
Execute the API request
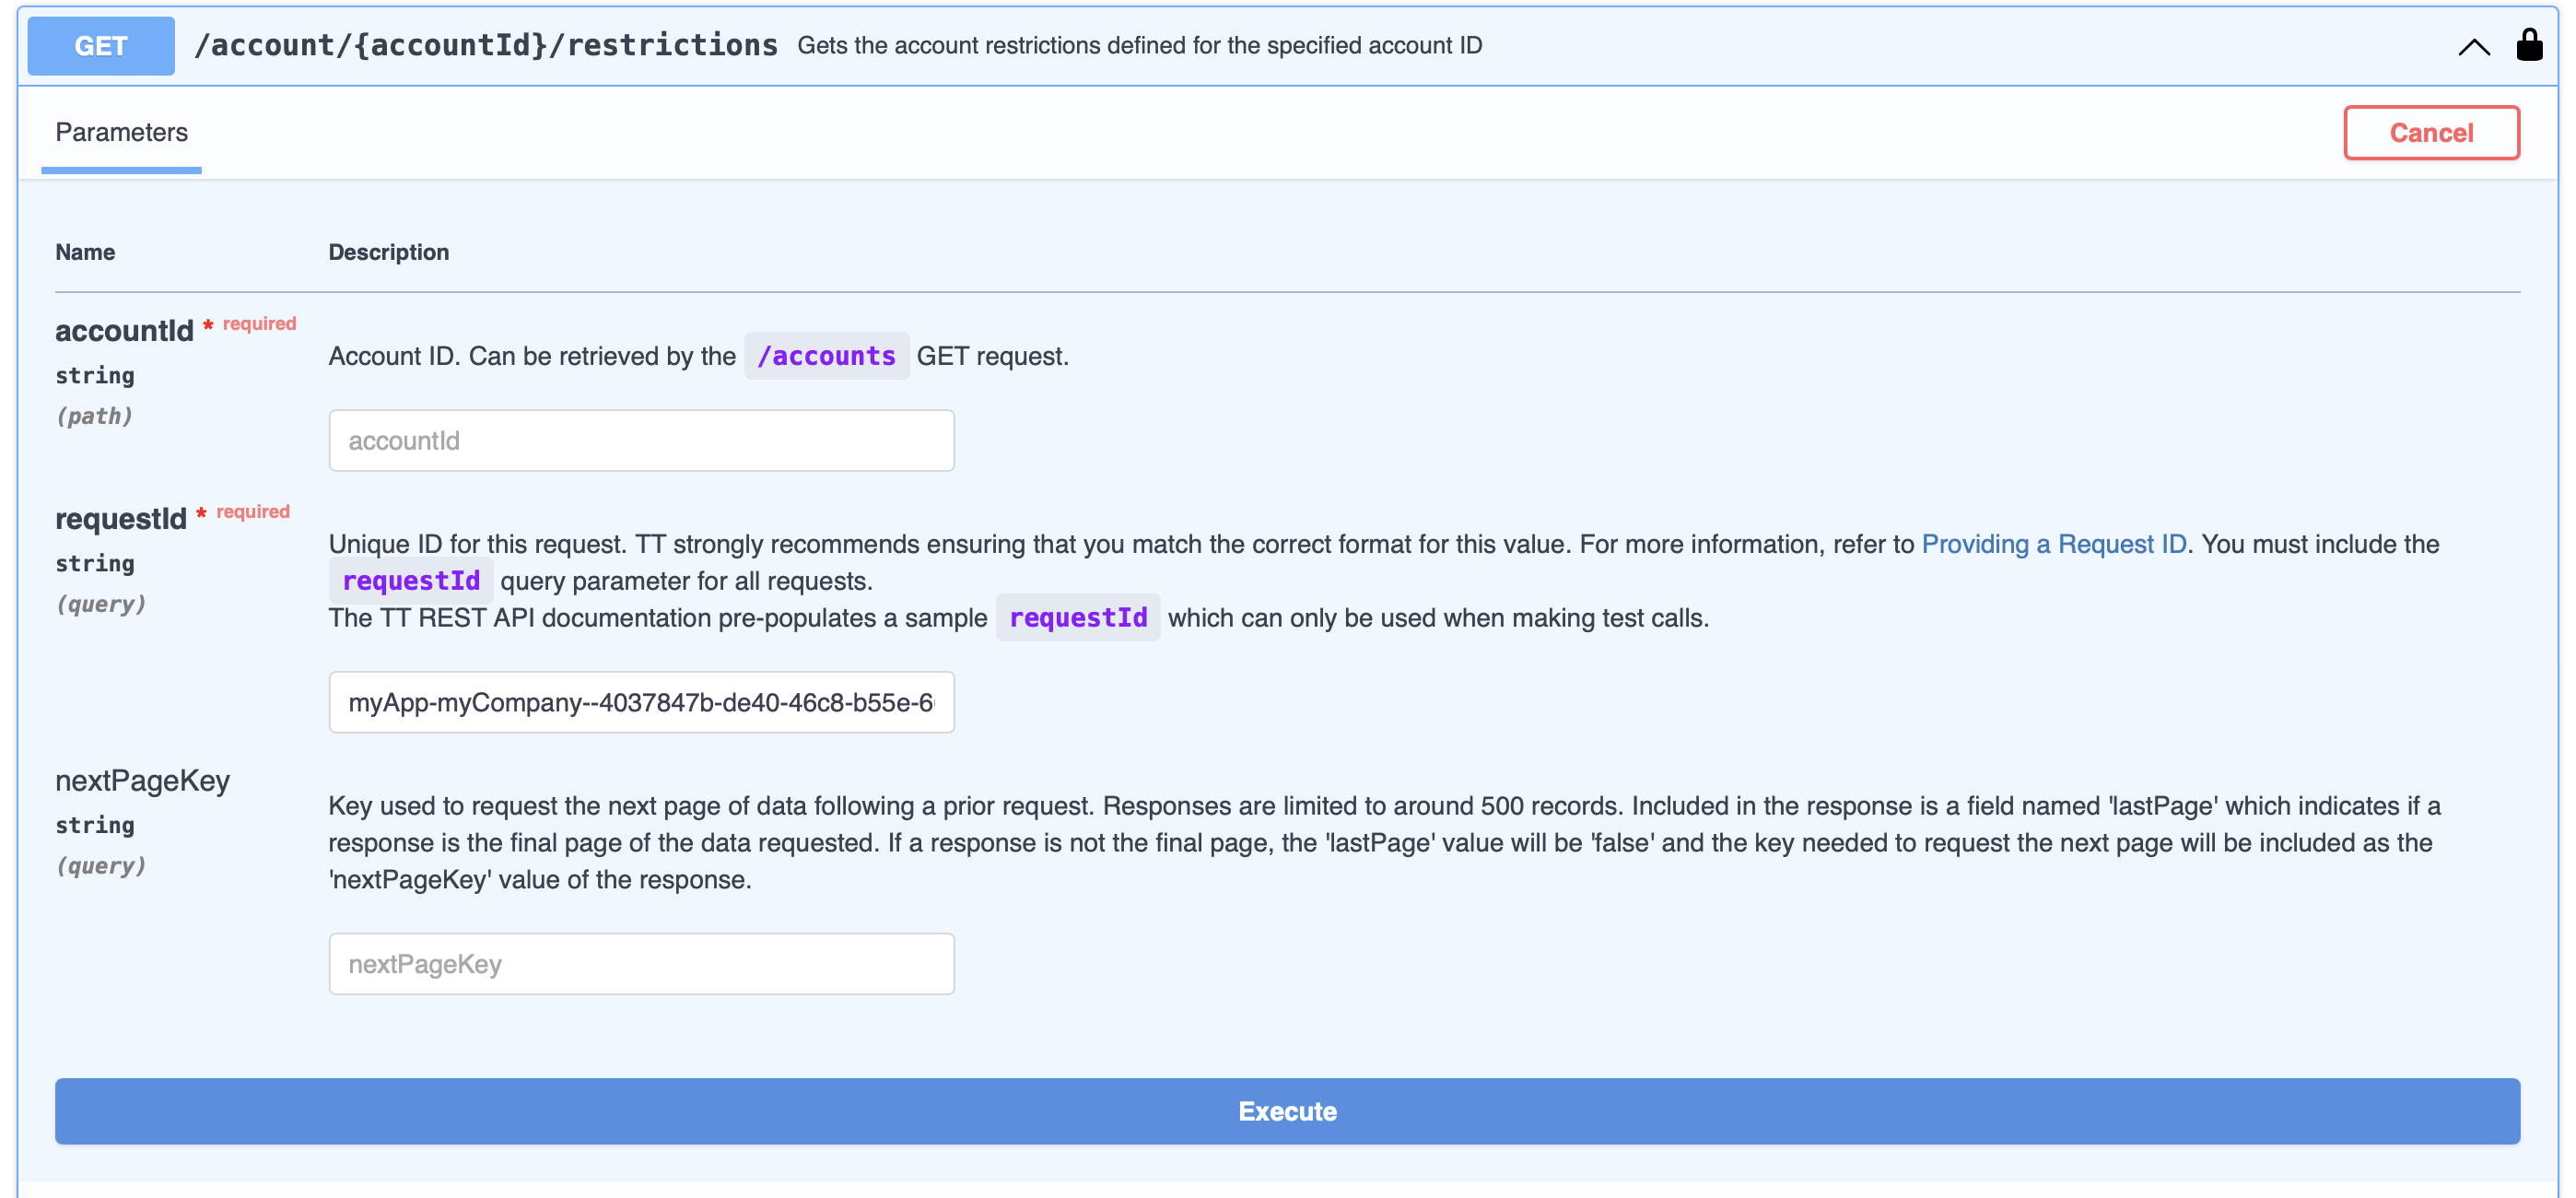click(x=1287, y=1111)
